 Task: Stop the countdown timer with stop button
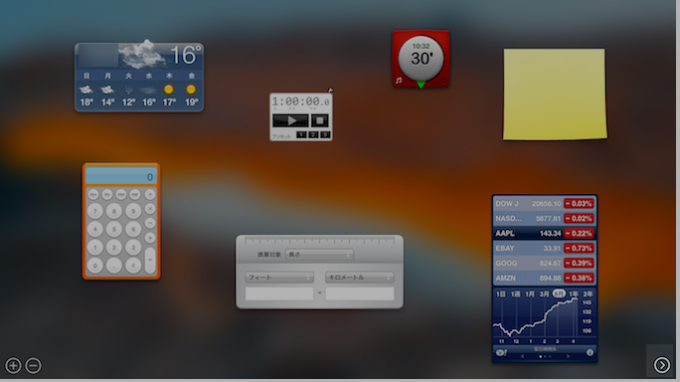click(x=320, y=120)
